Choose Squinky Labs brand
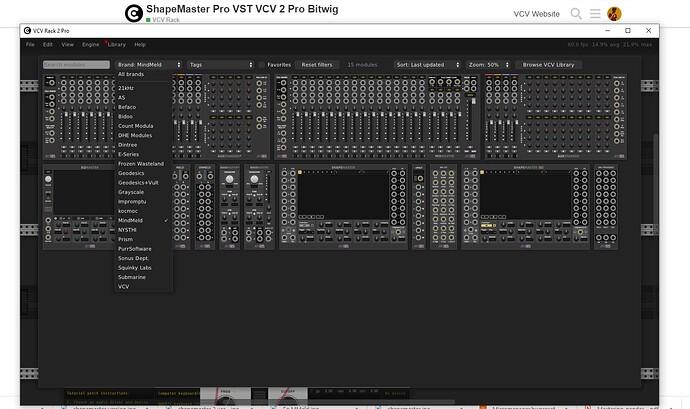690x409 pixels. [143, 268]
